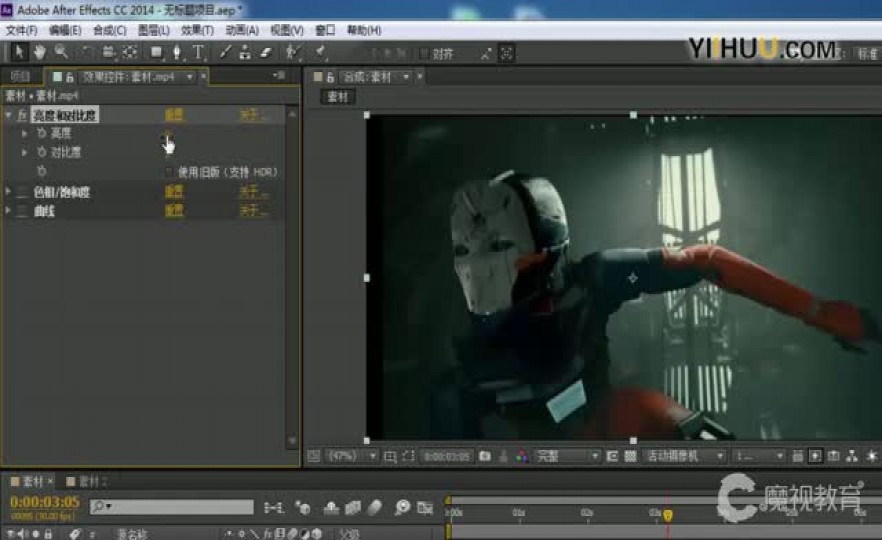Toggle the Brainstorm icon in timeline

[x=402, y=508]
